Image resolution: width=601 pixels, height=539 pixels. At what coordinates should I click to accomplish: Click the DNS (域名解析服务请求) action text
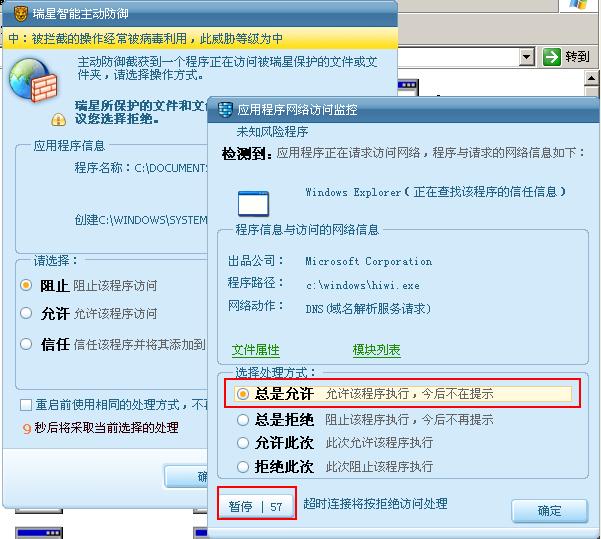pos(368,309)
